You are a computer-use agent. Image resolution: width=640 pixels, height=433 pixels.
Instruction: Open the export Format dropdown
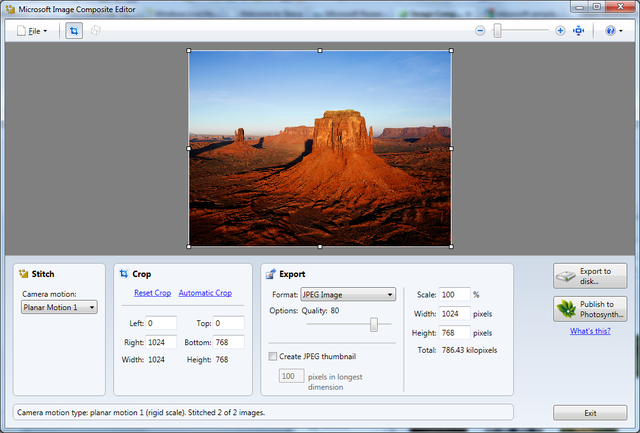coord(348,294)
